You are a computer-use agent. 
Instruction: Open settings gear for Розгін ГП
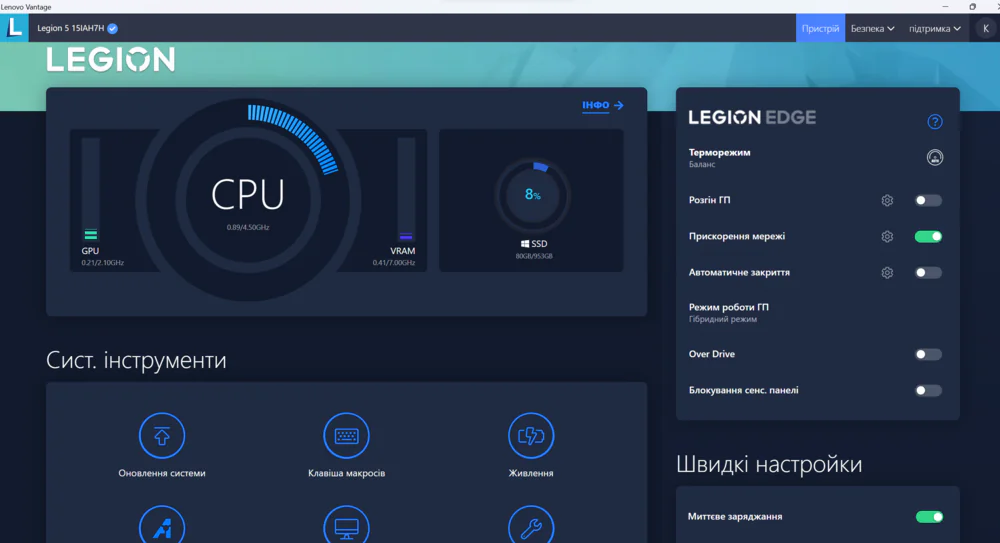[887, 200]
